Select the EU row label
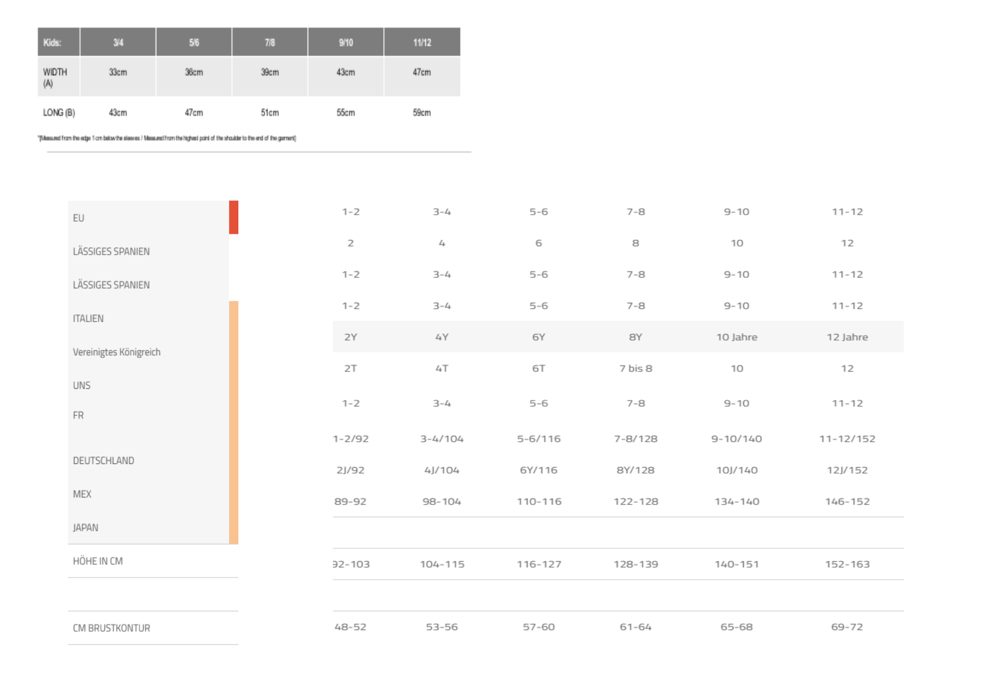The height and width of the screenshot is (690, 1000). (78, 218)
